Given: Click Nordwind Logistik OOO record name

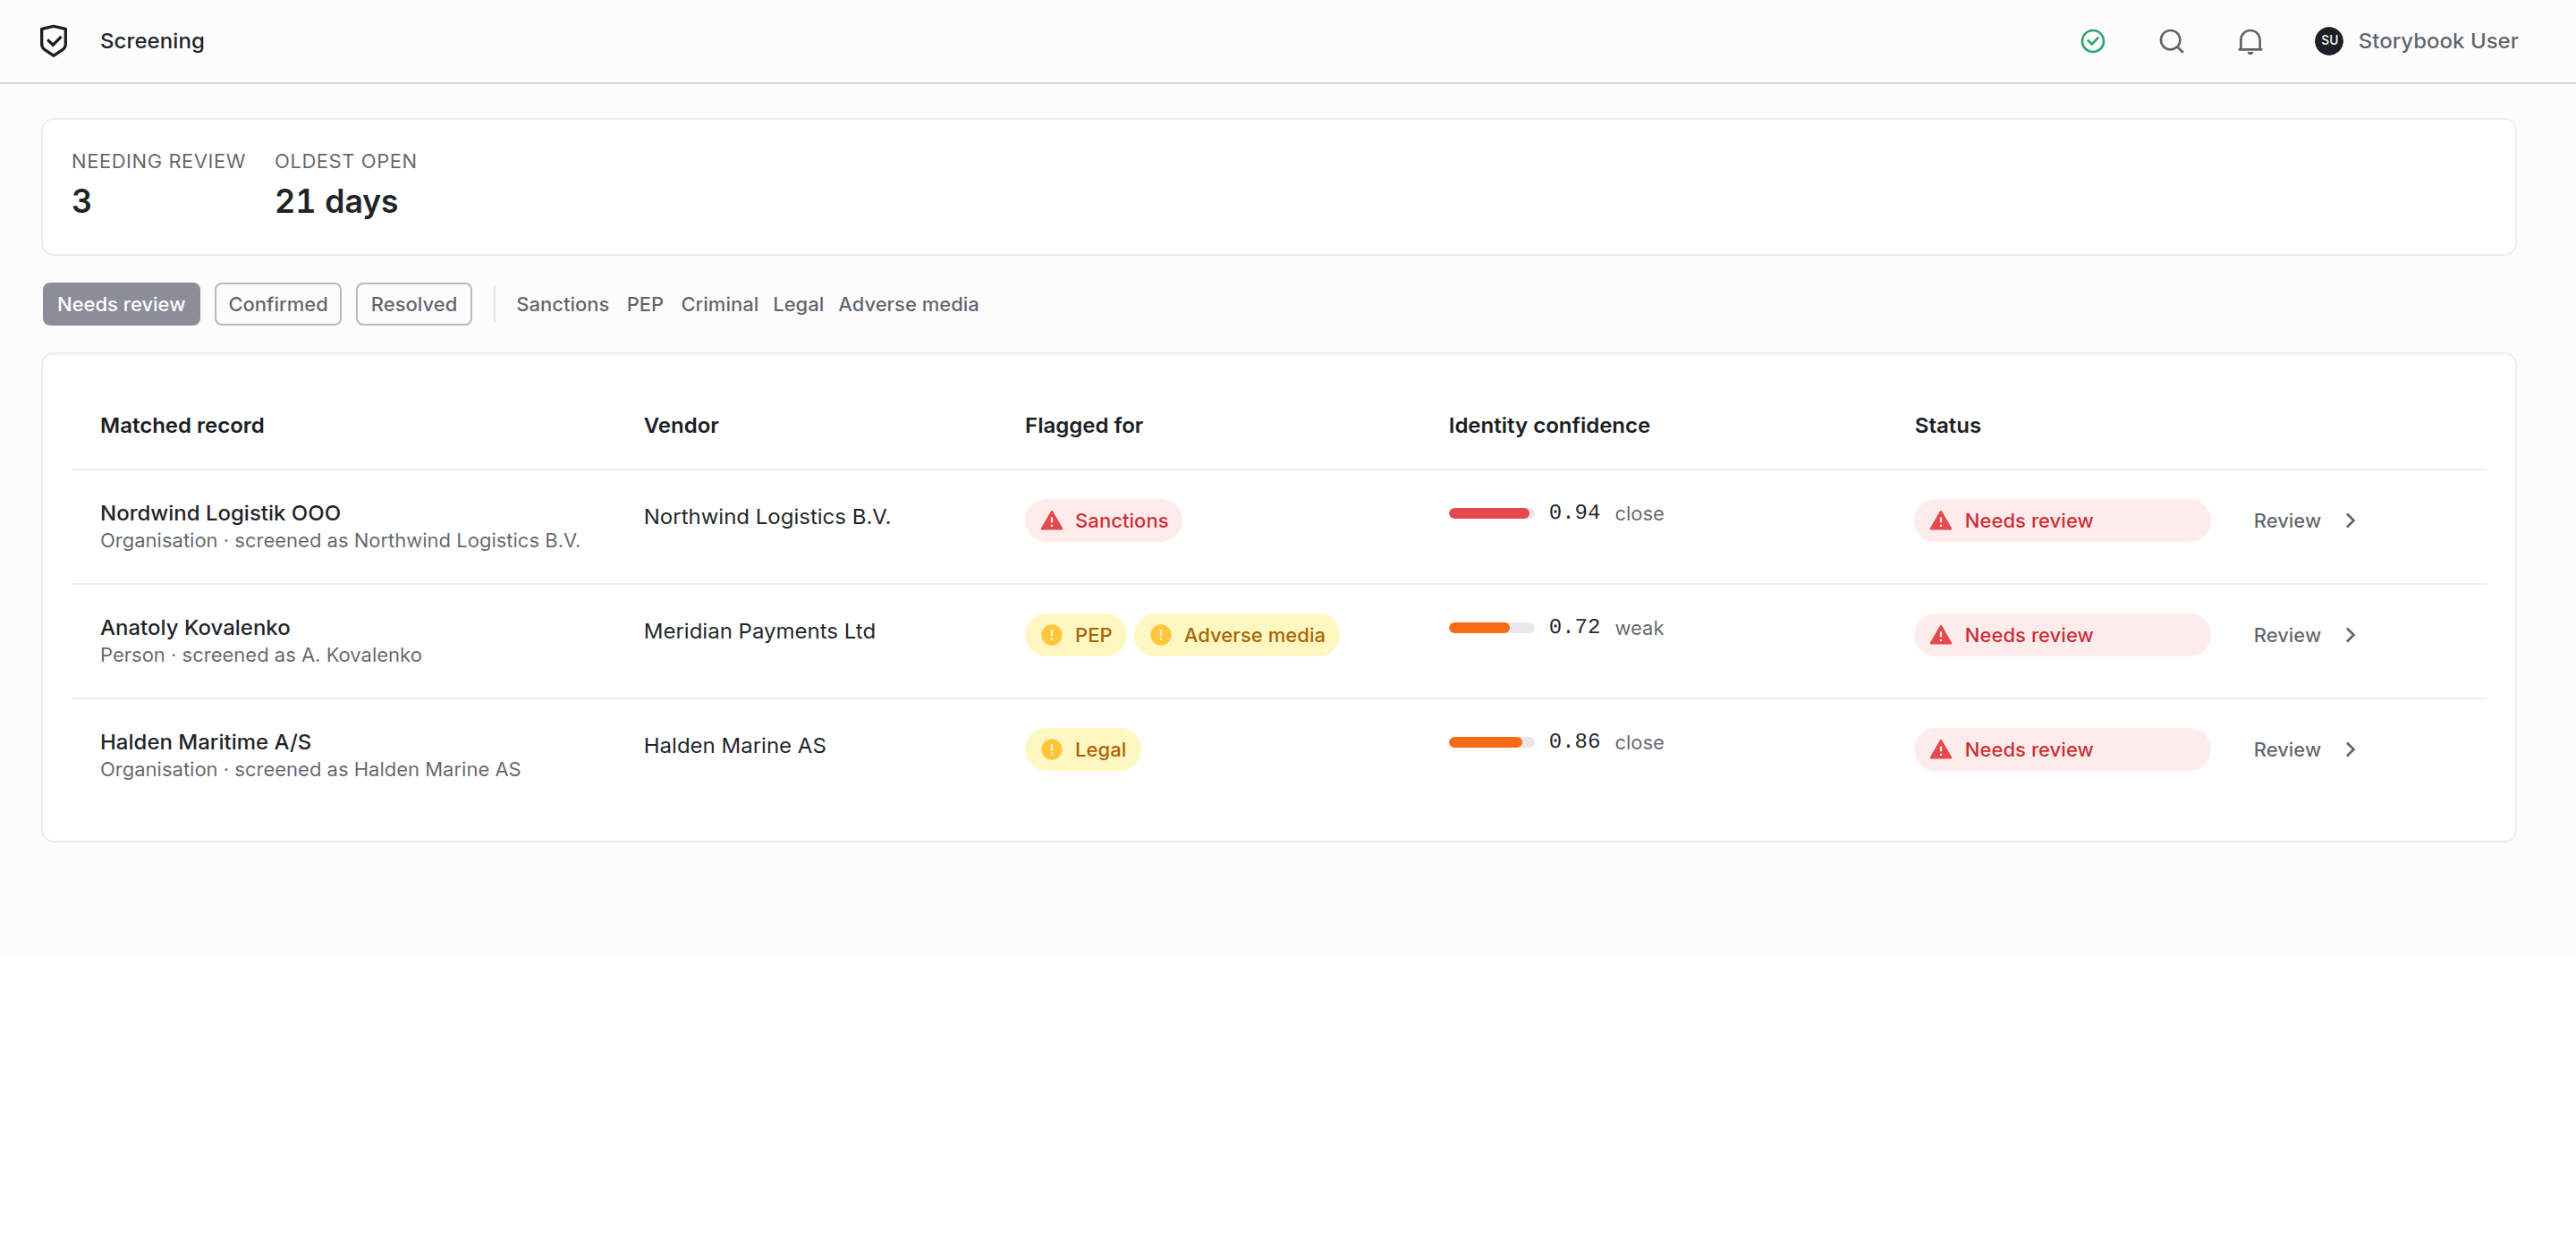Looking at the screenshot, I should tap(220, 513).
